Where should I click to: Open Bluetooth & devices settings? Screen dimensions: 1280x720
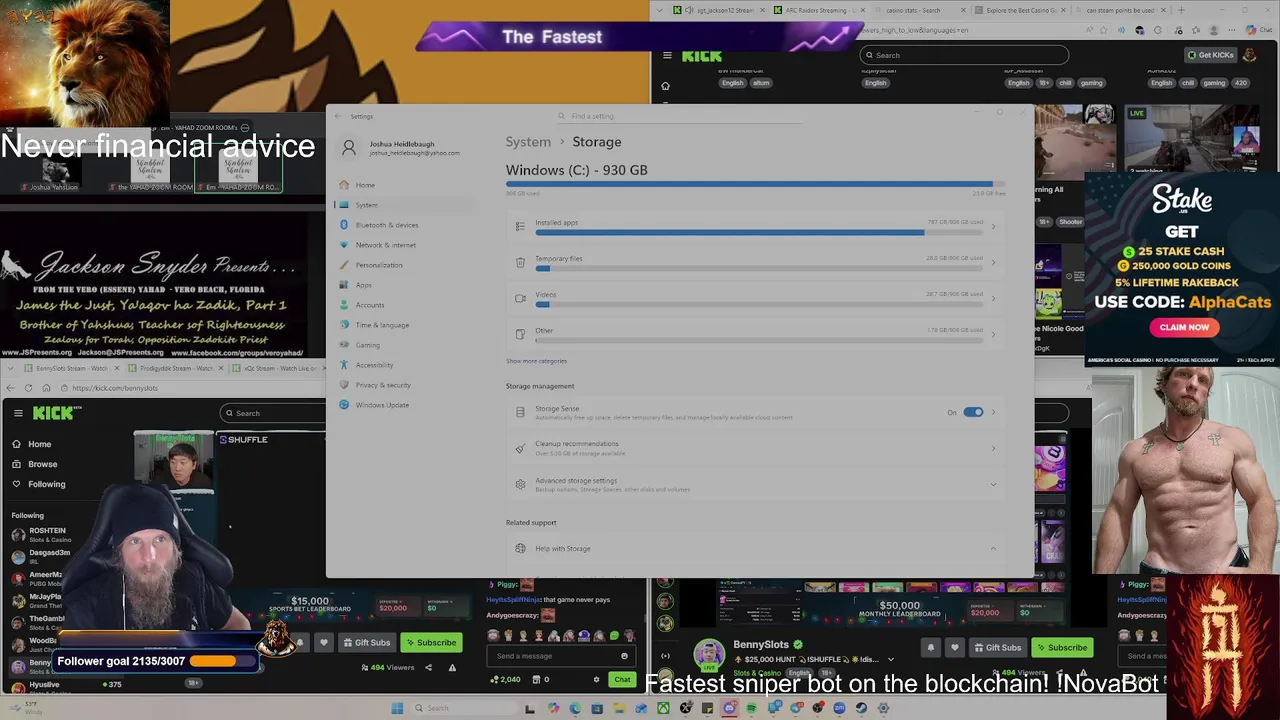[x=386, y=225]
